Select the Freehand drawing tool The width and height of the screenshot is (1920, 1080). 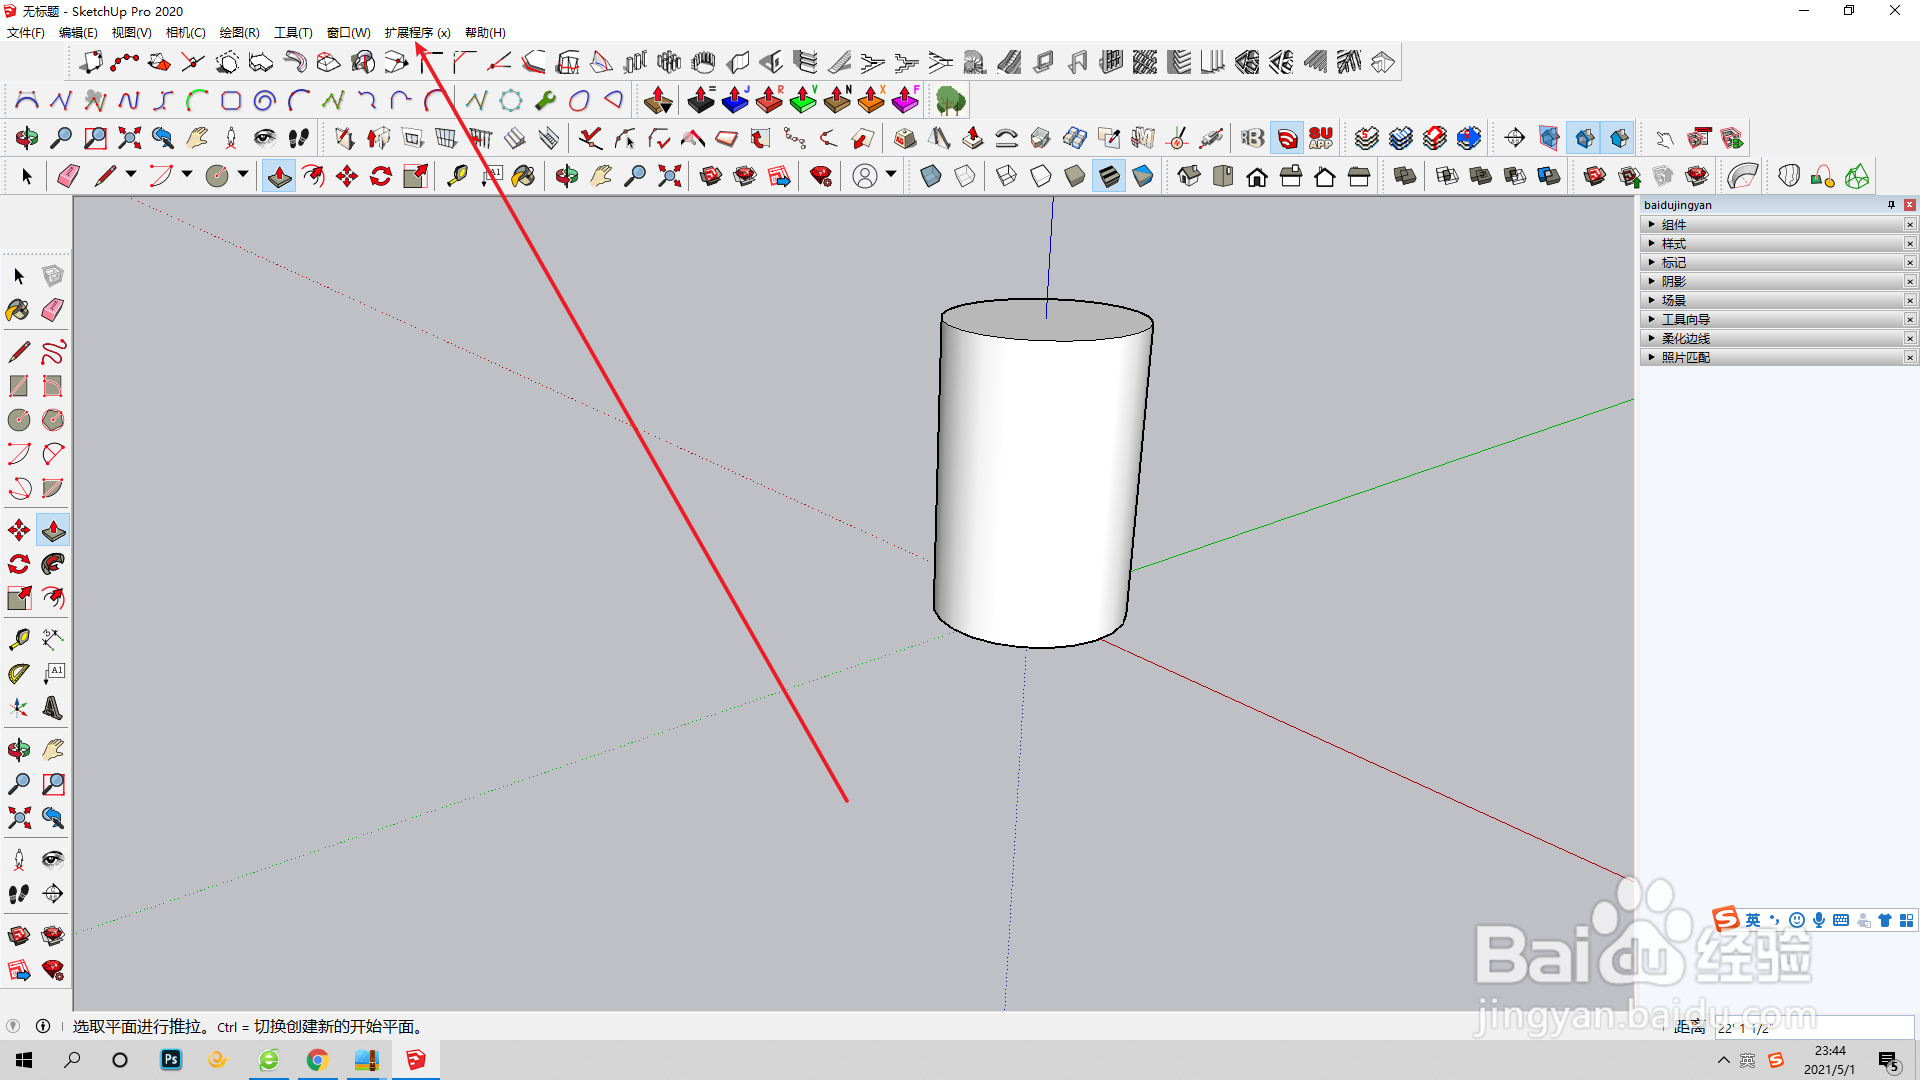(53, 352)
